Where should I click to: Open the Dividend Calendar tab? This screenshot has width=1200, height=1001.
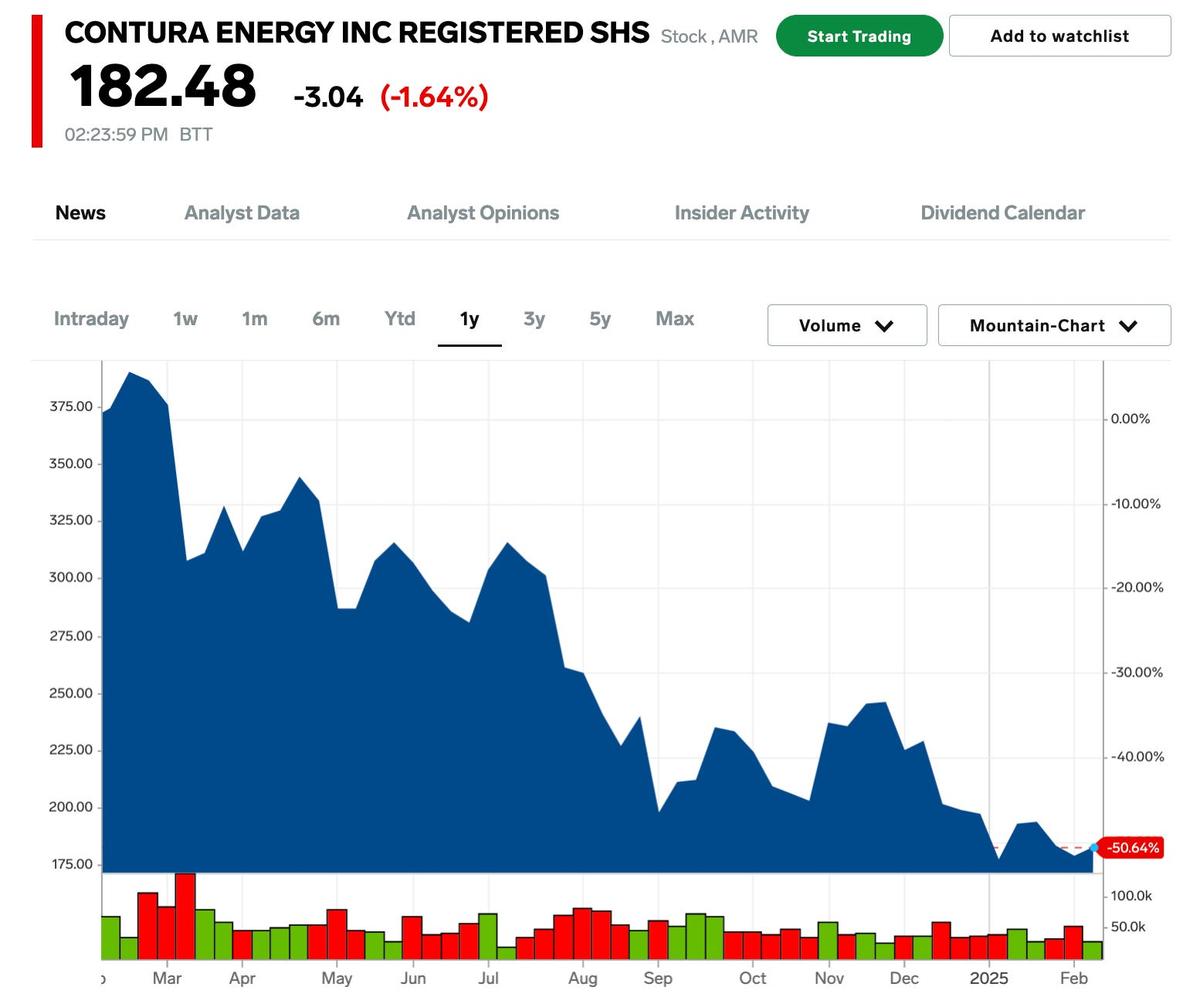pos(1002,213)
